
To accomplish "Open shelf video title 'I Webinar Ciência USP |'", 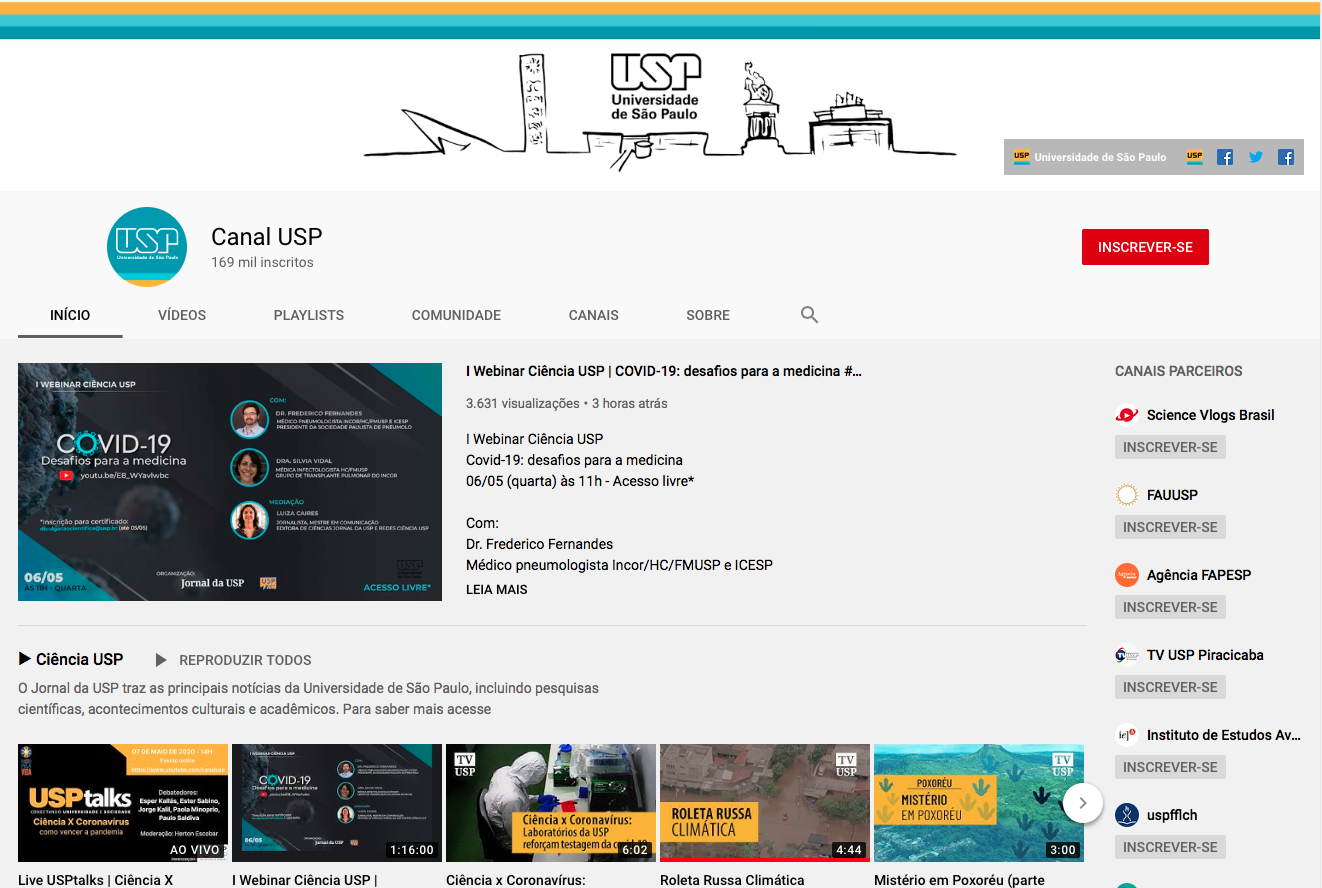I will pos(304,880).
